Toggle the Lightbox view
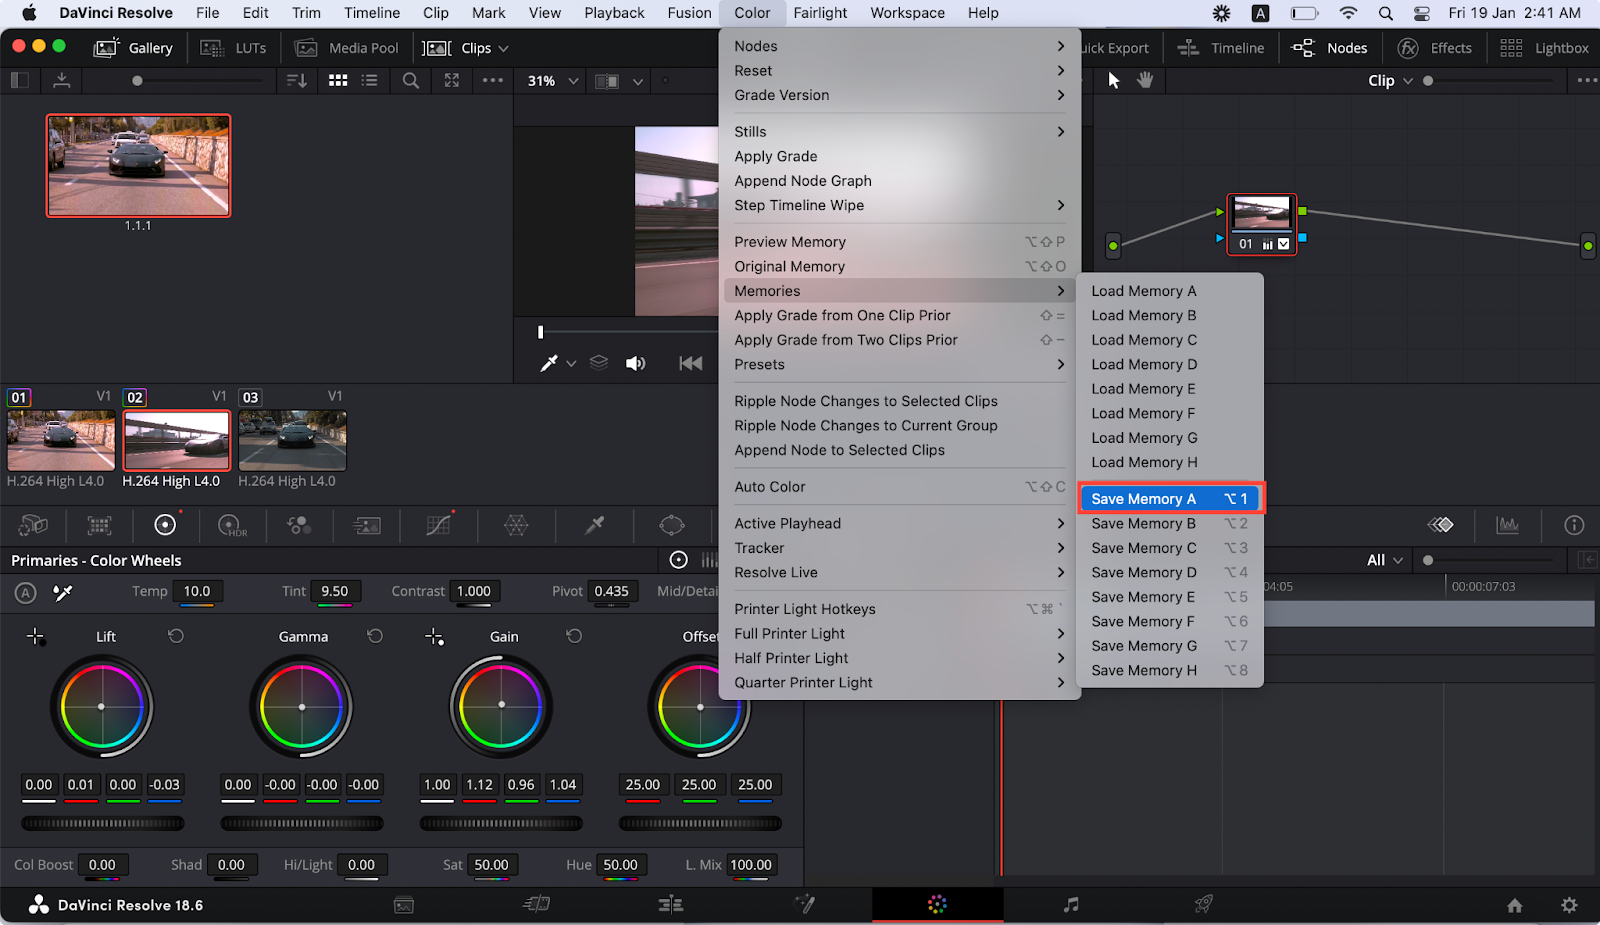1600x925 pixels. (1544, 48)
